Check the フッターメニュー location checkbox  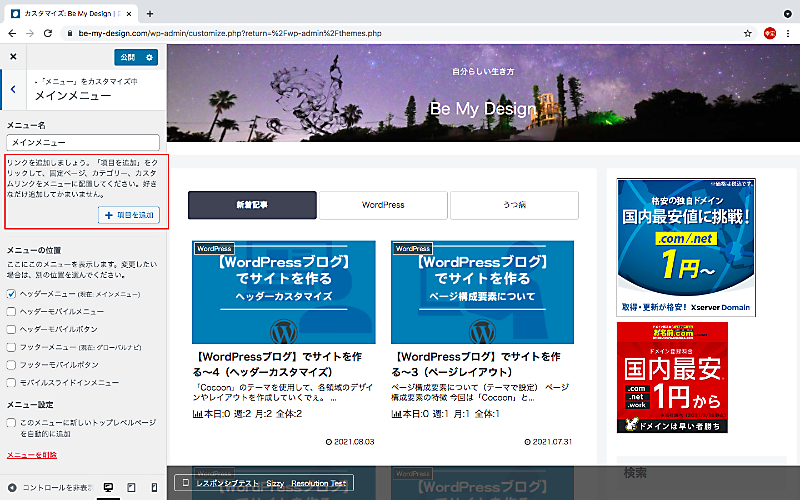point(12,347)
